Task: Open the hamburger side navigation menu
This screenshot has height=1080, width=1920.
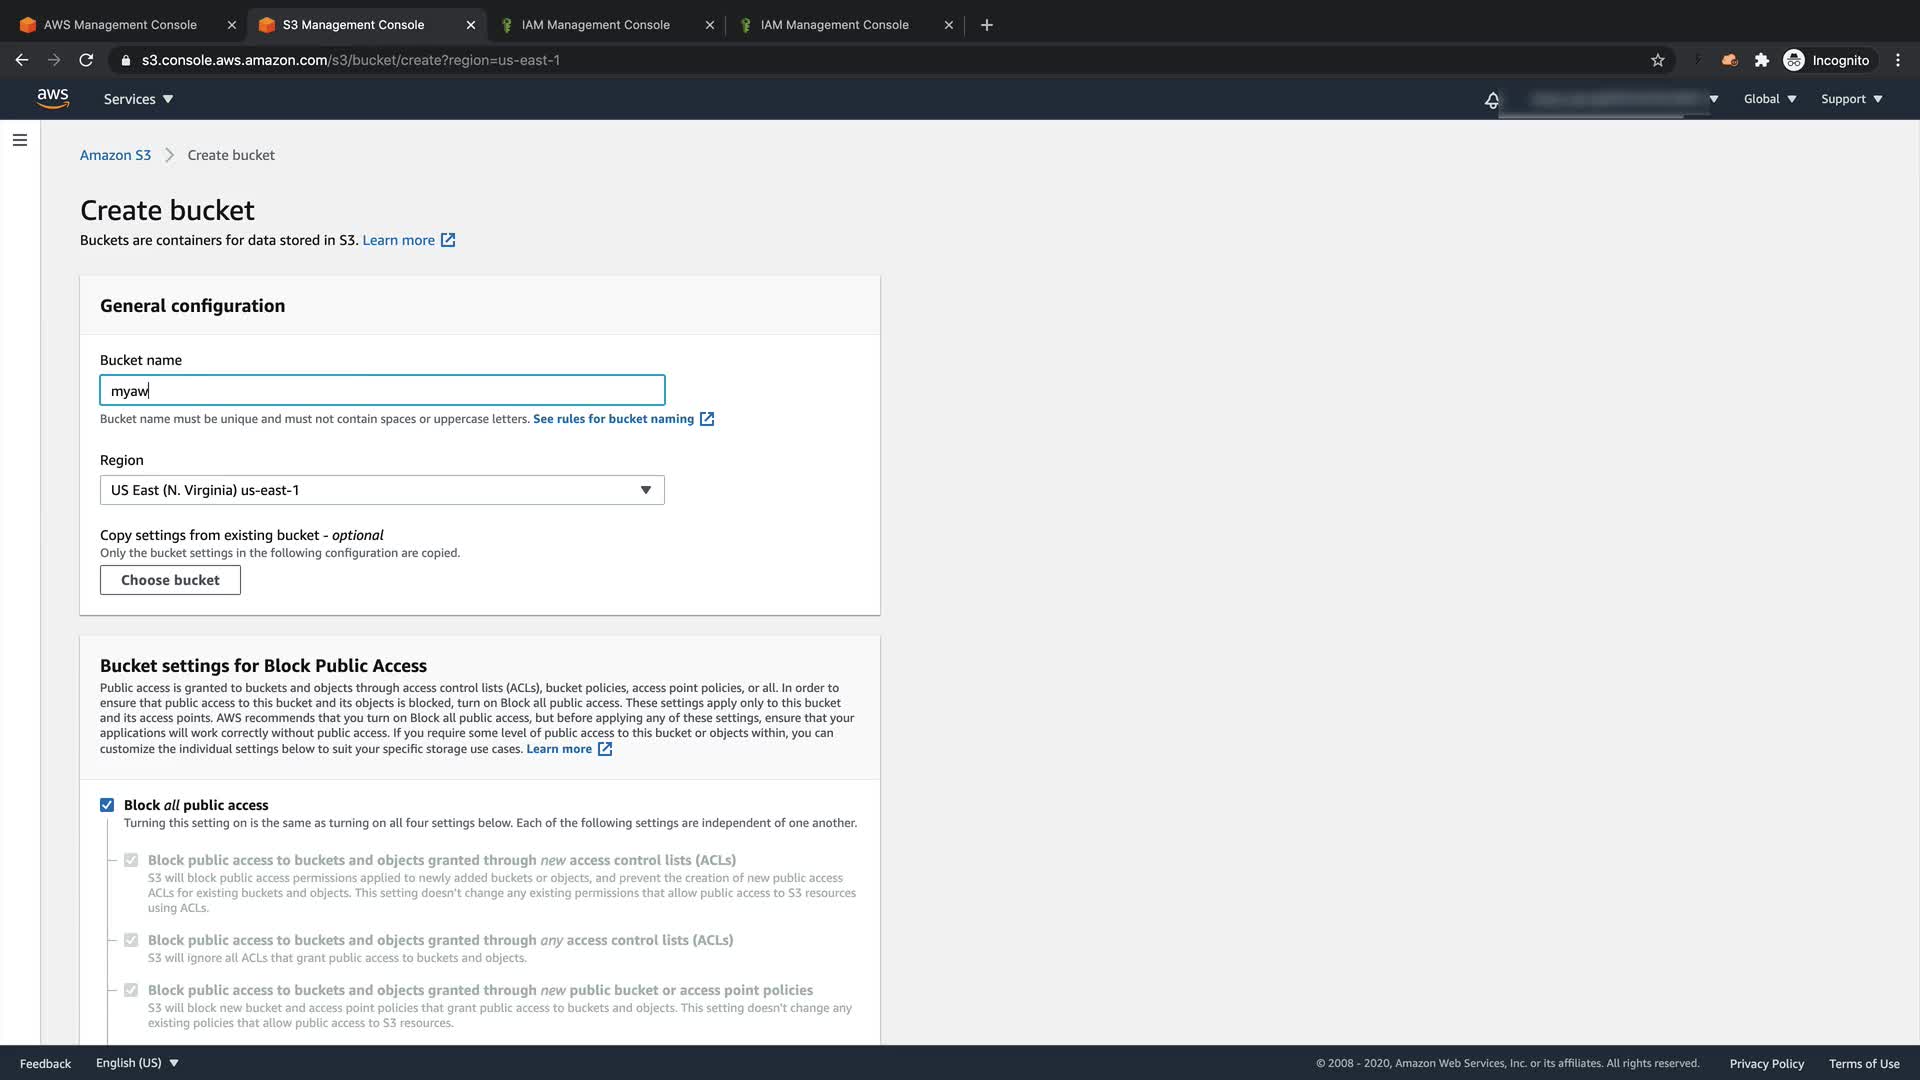Action: pos(20,140)
